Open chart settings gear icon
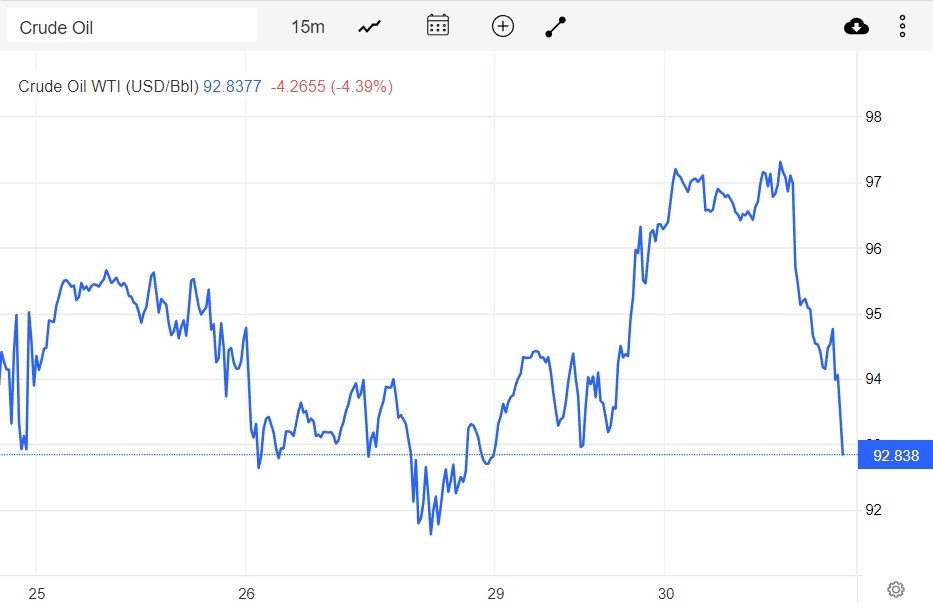933x611 pixels. coord(896,588)
